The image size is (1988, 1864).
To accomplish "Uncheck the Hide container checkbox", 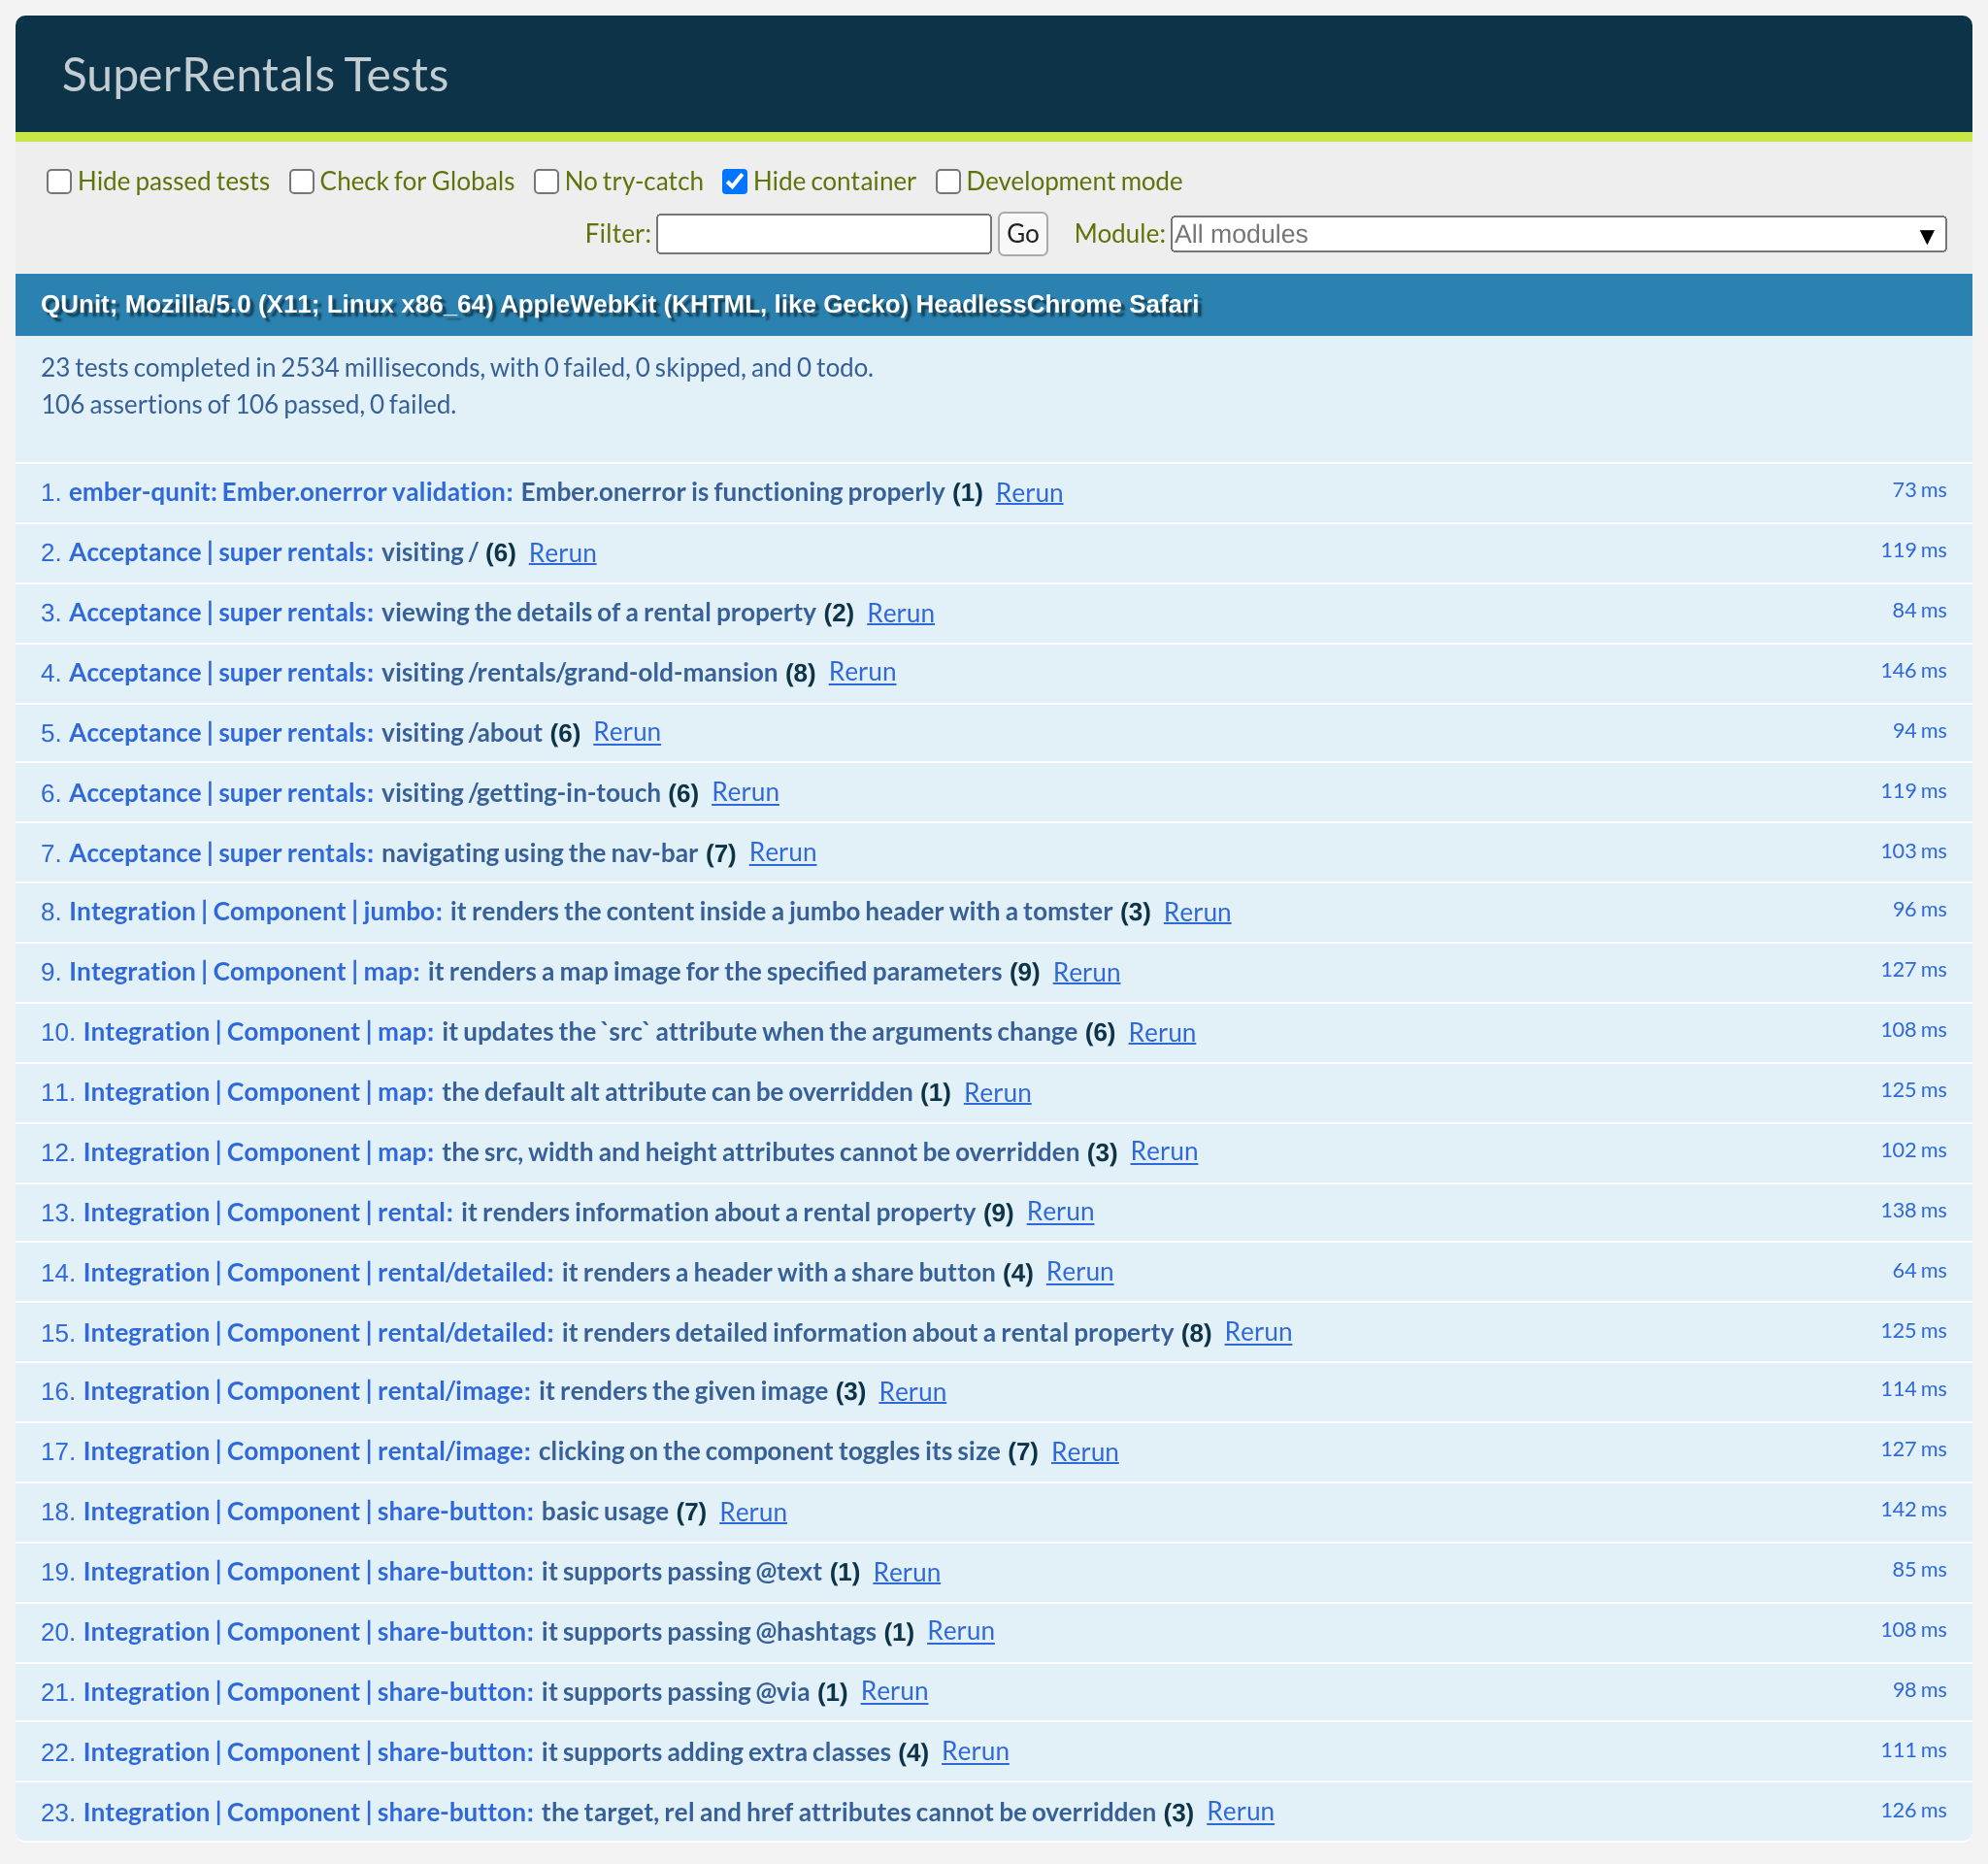I will pyautogui.click(x=735, y=181).
